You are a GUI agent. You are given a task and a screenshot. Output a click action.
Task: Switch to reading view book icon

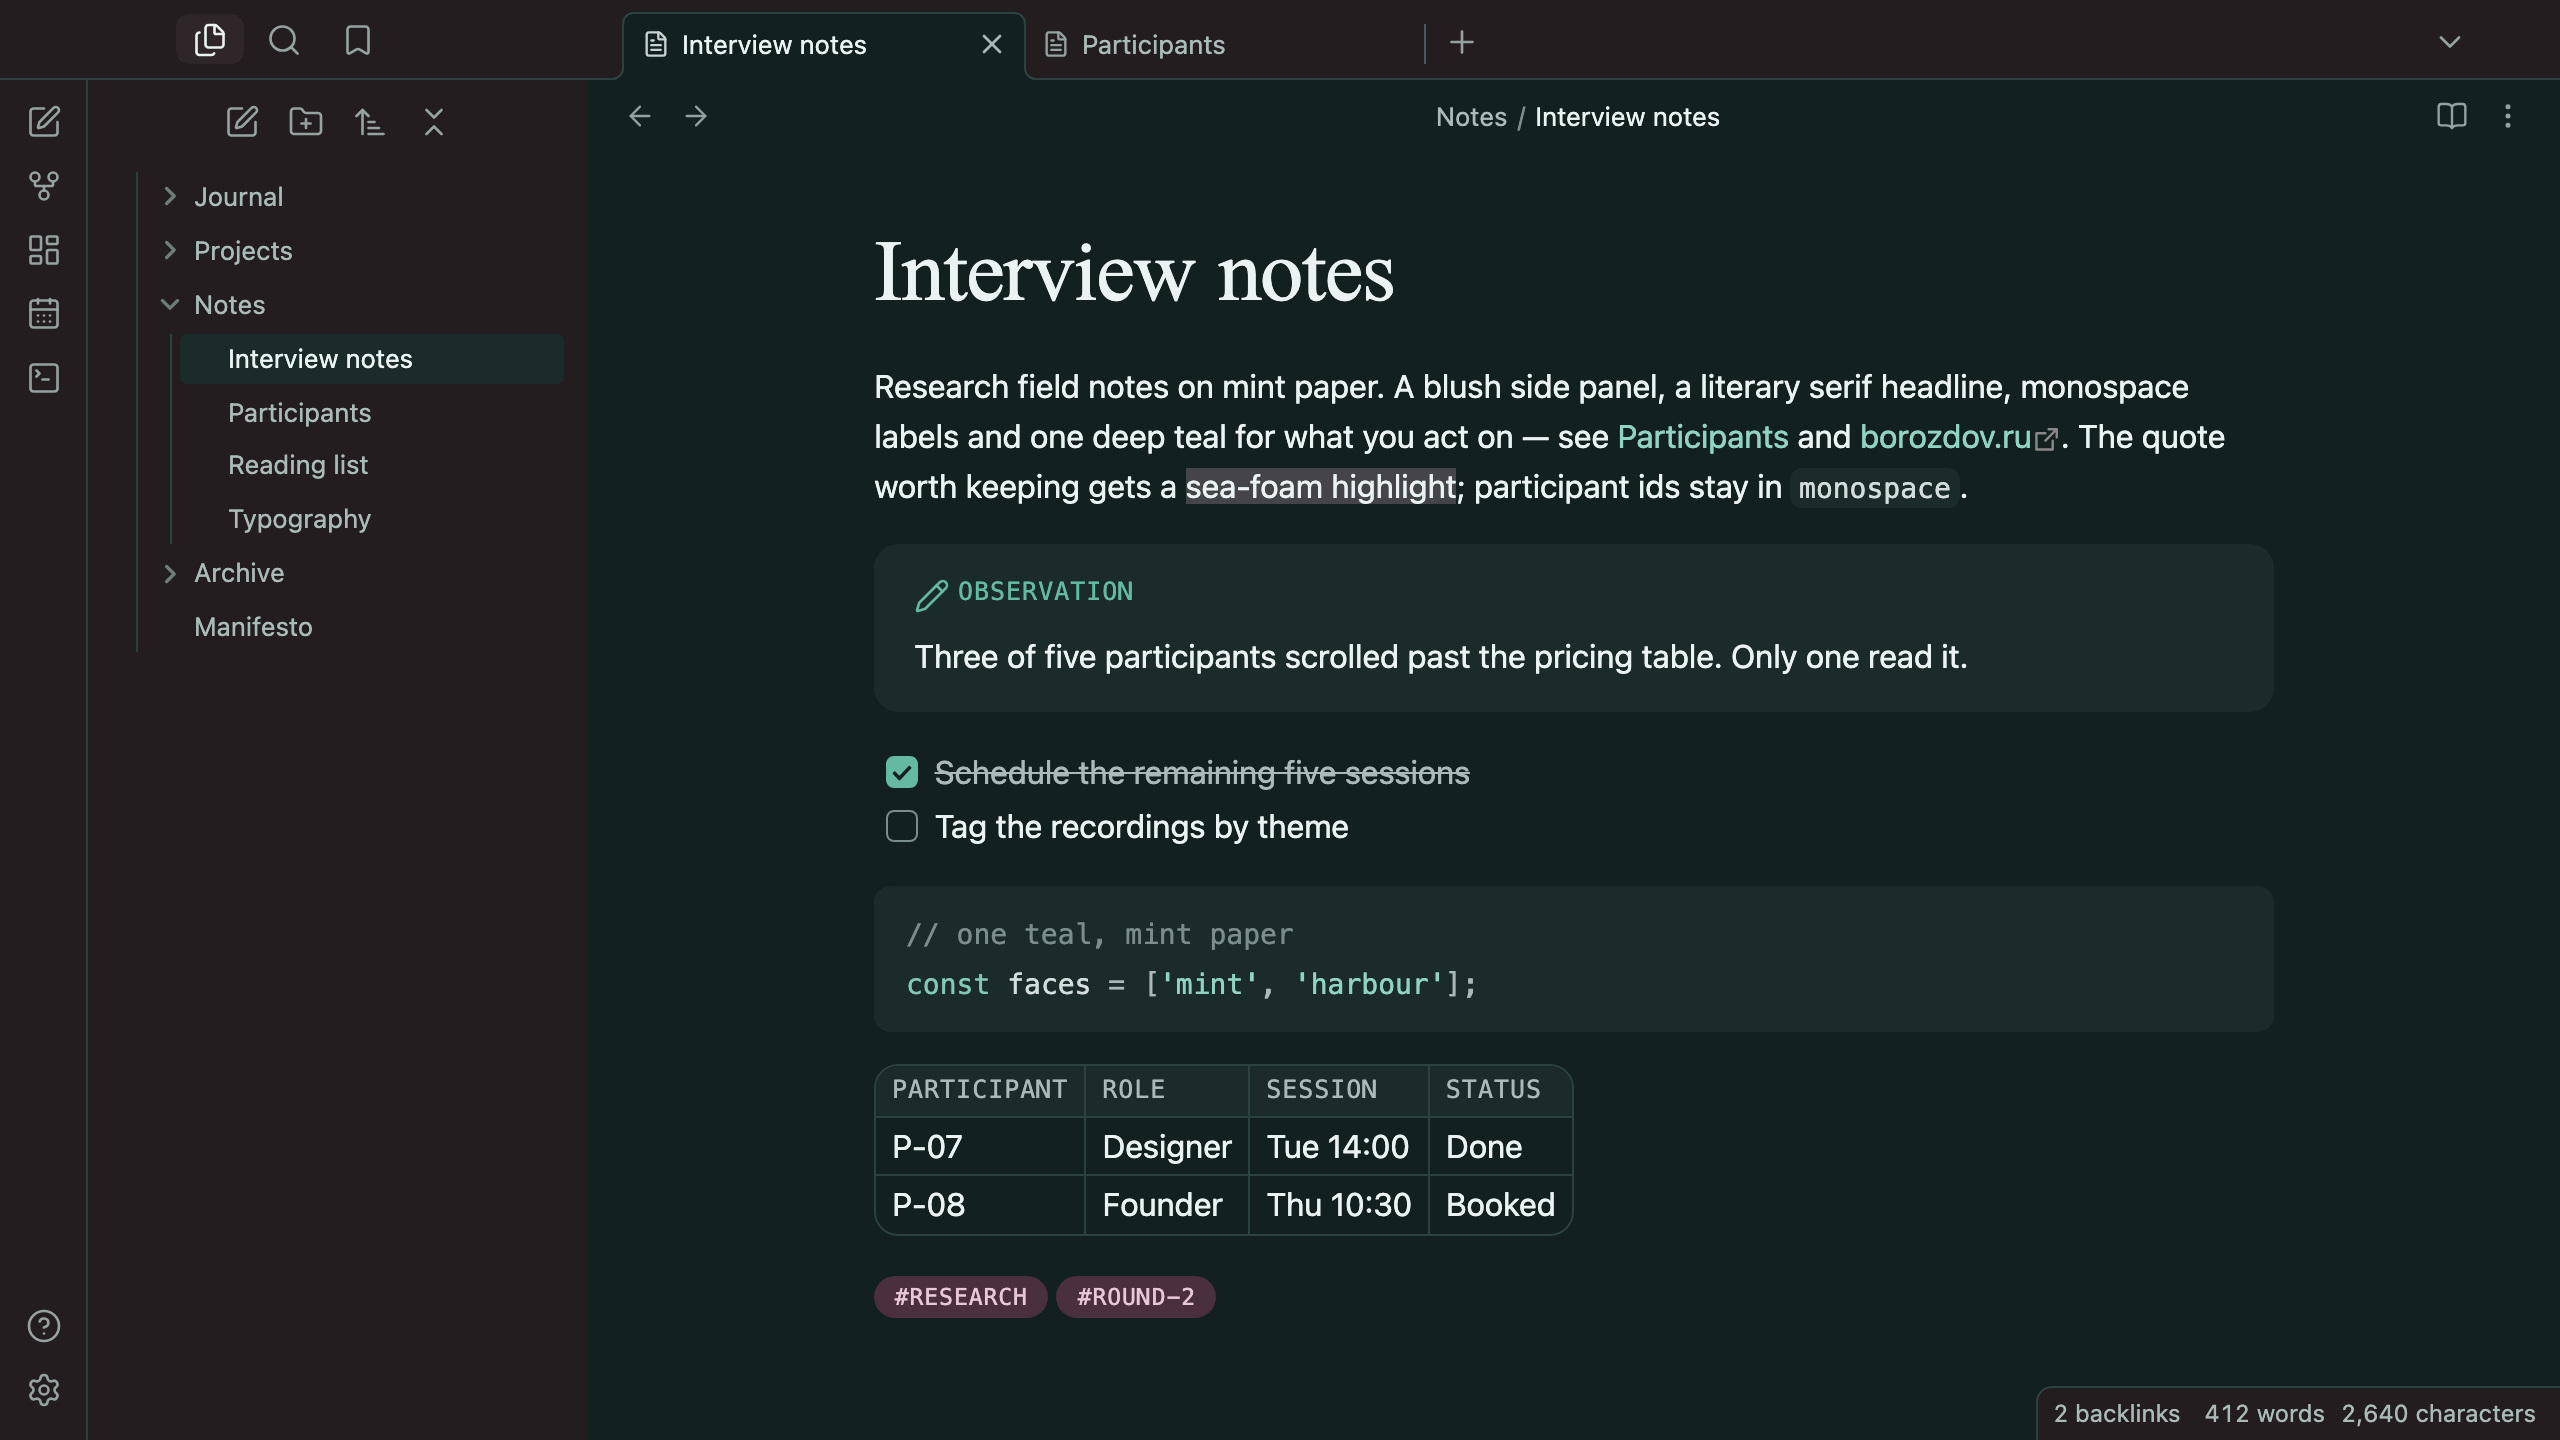pyautogui.click(x=2452, y=117)
